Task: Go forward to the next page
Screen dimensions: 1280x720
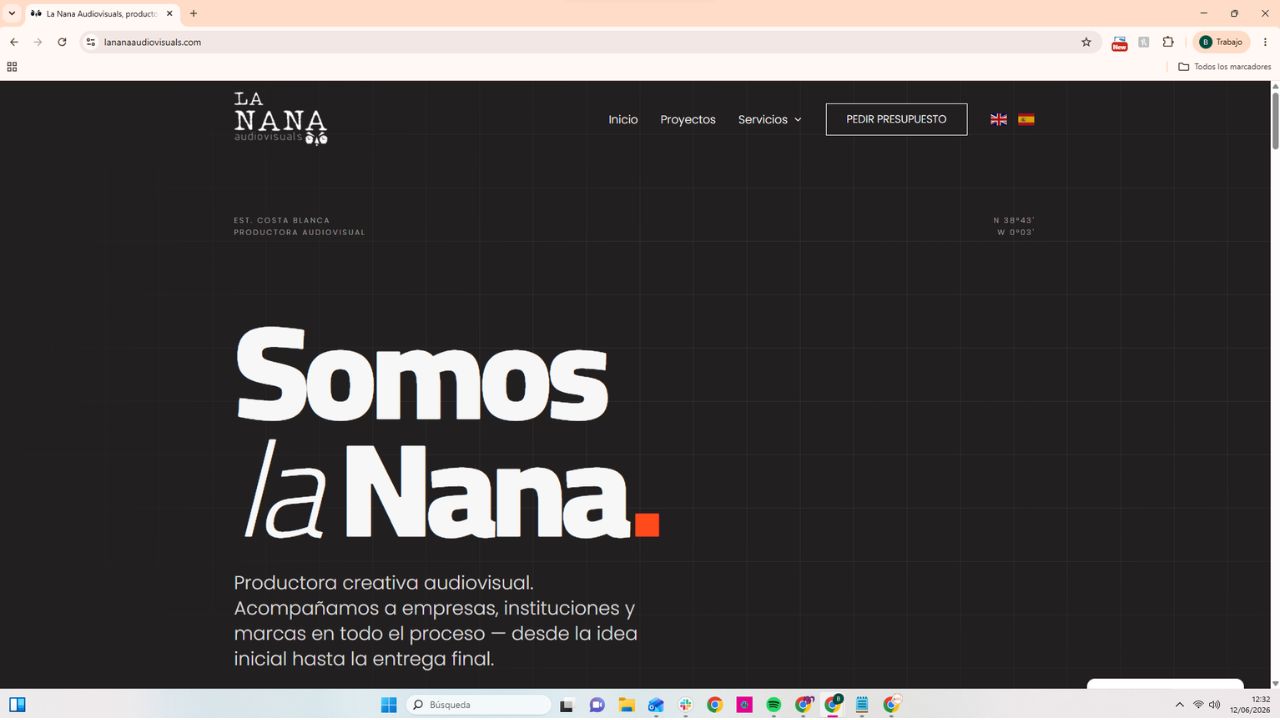Action: point(38,42)
